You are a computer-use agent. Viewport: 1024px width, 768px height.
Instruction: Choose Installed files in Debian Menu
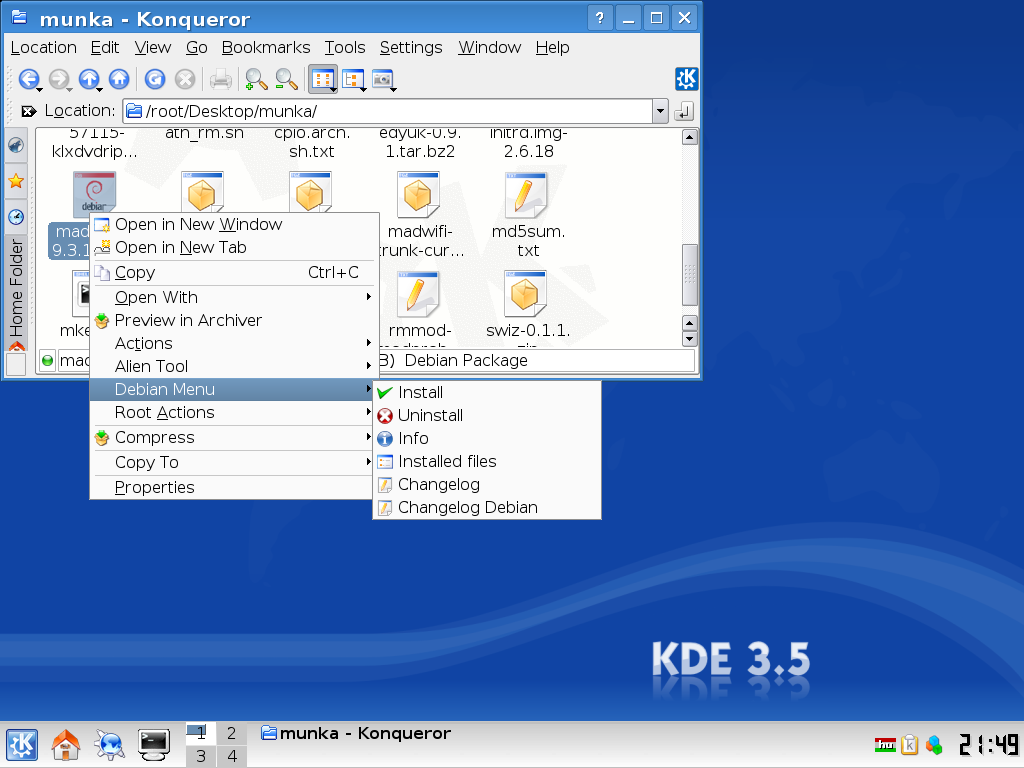point(487,461)
